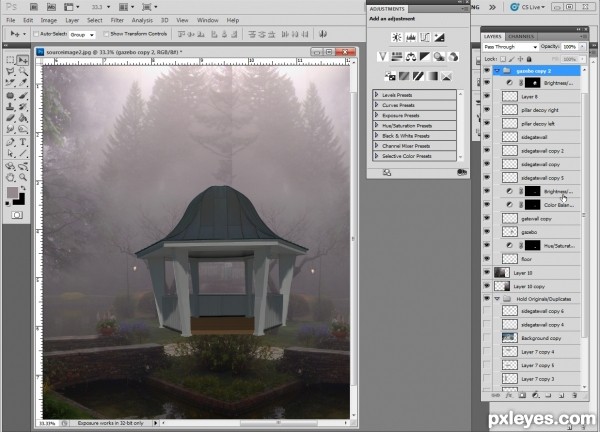Add a Brightness/Contrast adjustment
This screenshot has height=432, width=600.
[x=397, y=37]
